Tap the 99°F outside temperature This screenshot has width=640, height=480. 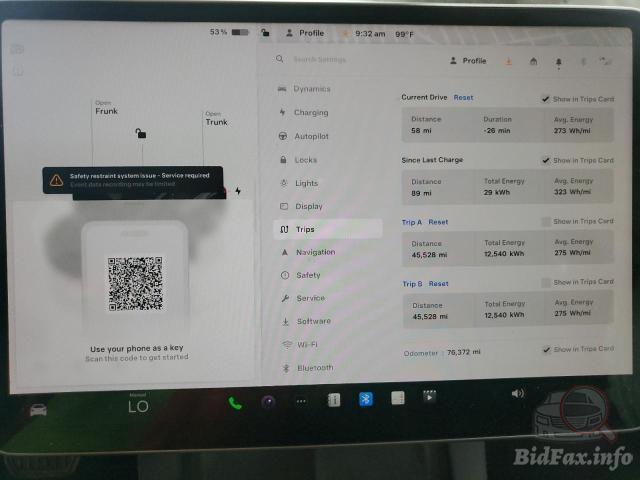[404, 34]
